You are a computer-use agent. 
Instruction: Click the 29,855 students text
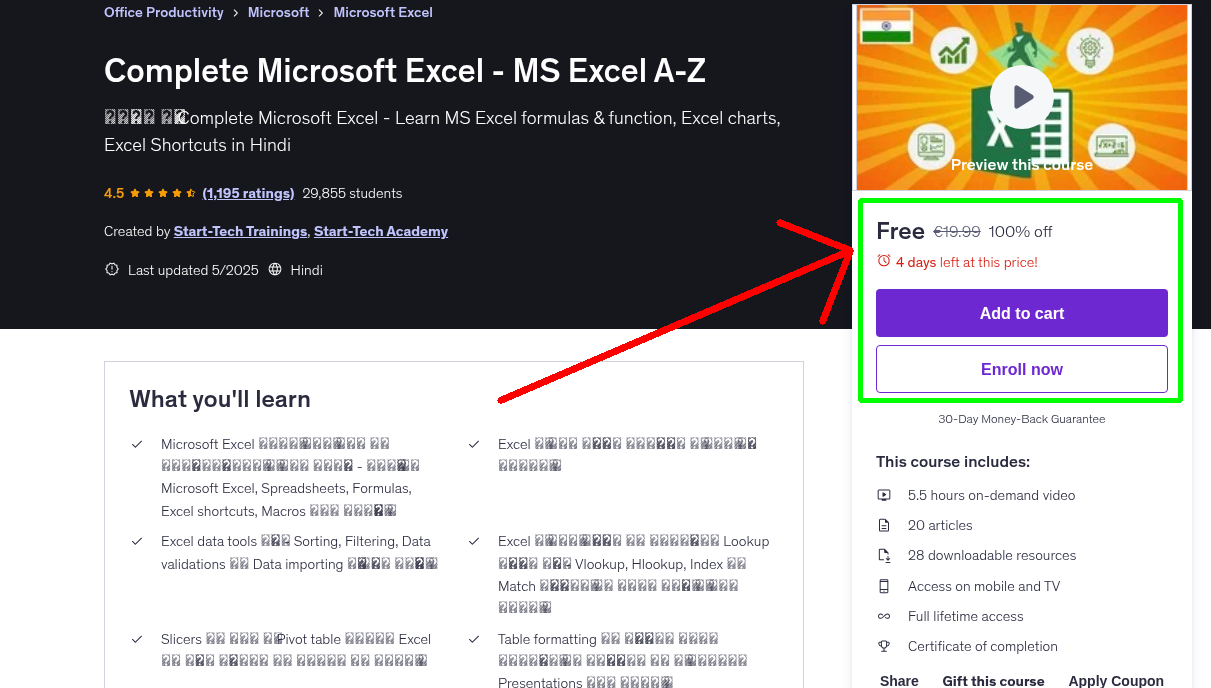click(352, 193)
